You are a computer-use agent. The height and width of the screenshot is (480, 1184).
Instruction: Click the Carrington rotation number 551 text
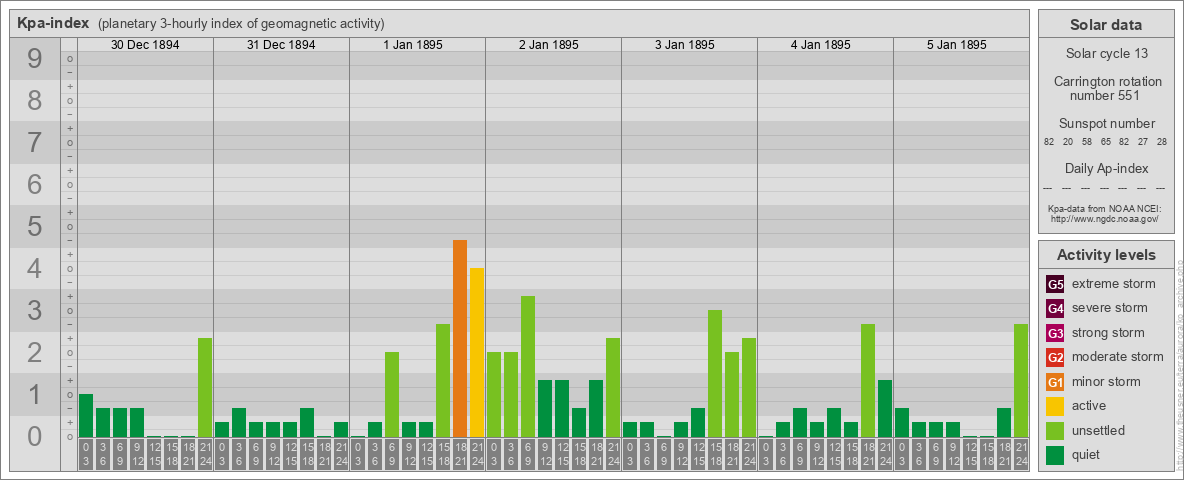[x=1106, y=88]
